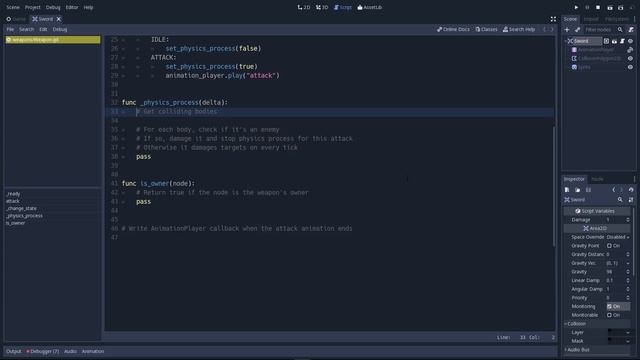Stop the running scene
Image resolution: width=640 pixels, height=360 pixels.
(598, 7)
